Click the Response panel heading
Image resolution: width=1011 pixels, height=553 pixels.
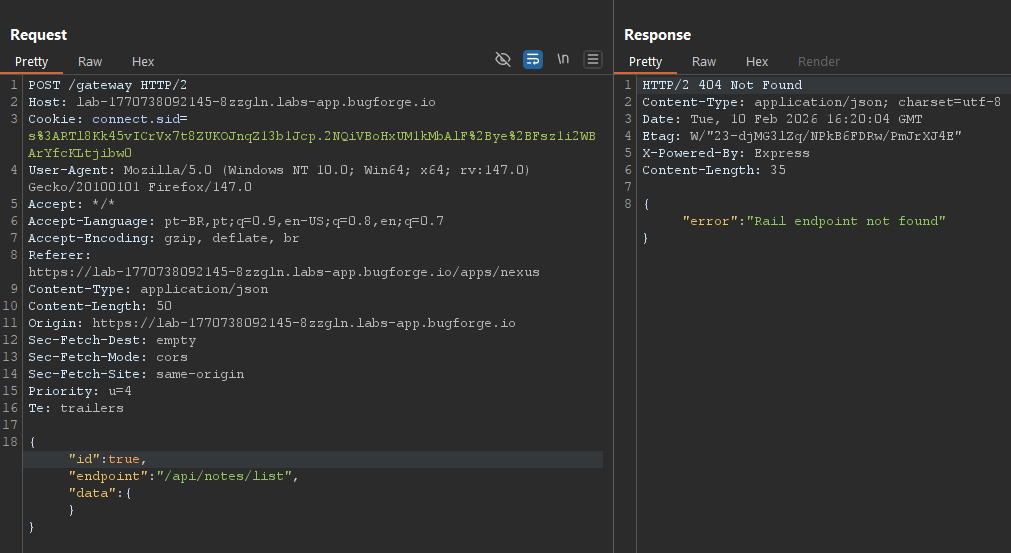point(658,35)
